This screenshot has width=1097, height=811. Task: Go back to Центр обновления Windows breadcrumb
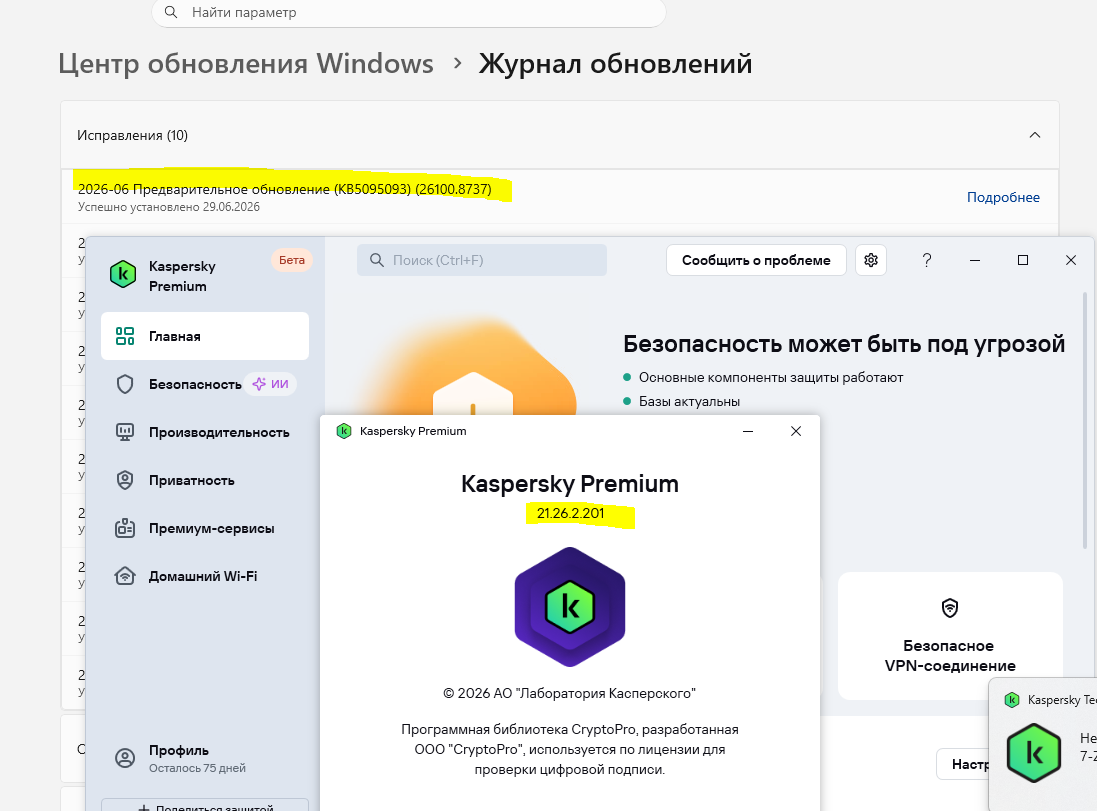pyautogui.click(x=246, y=64)
